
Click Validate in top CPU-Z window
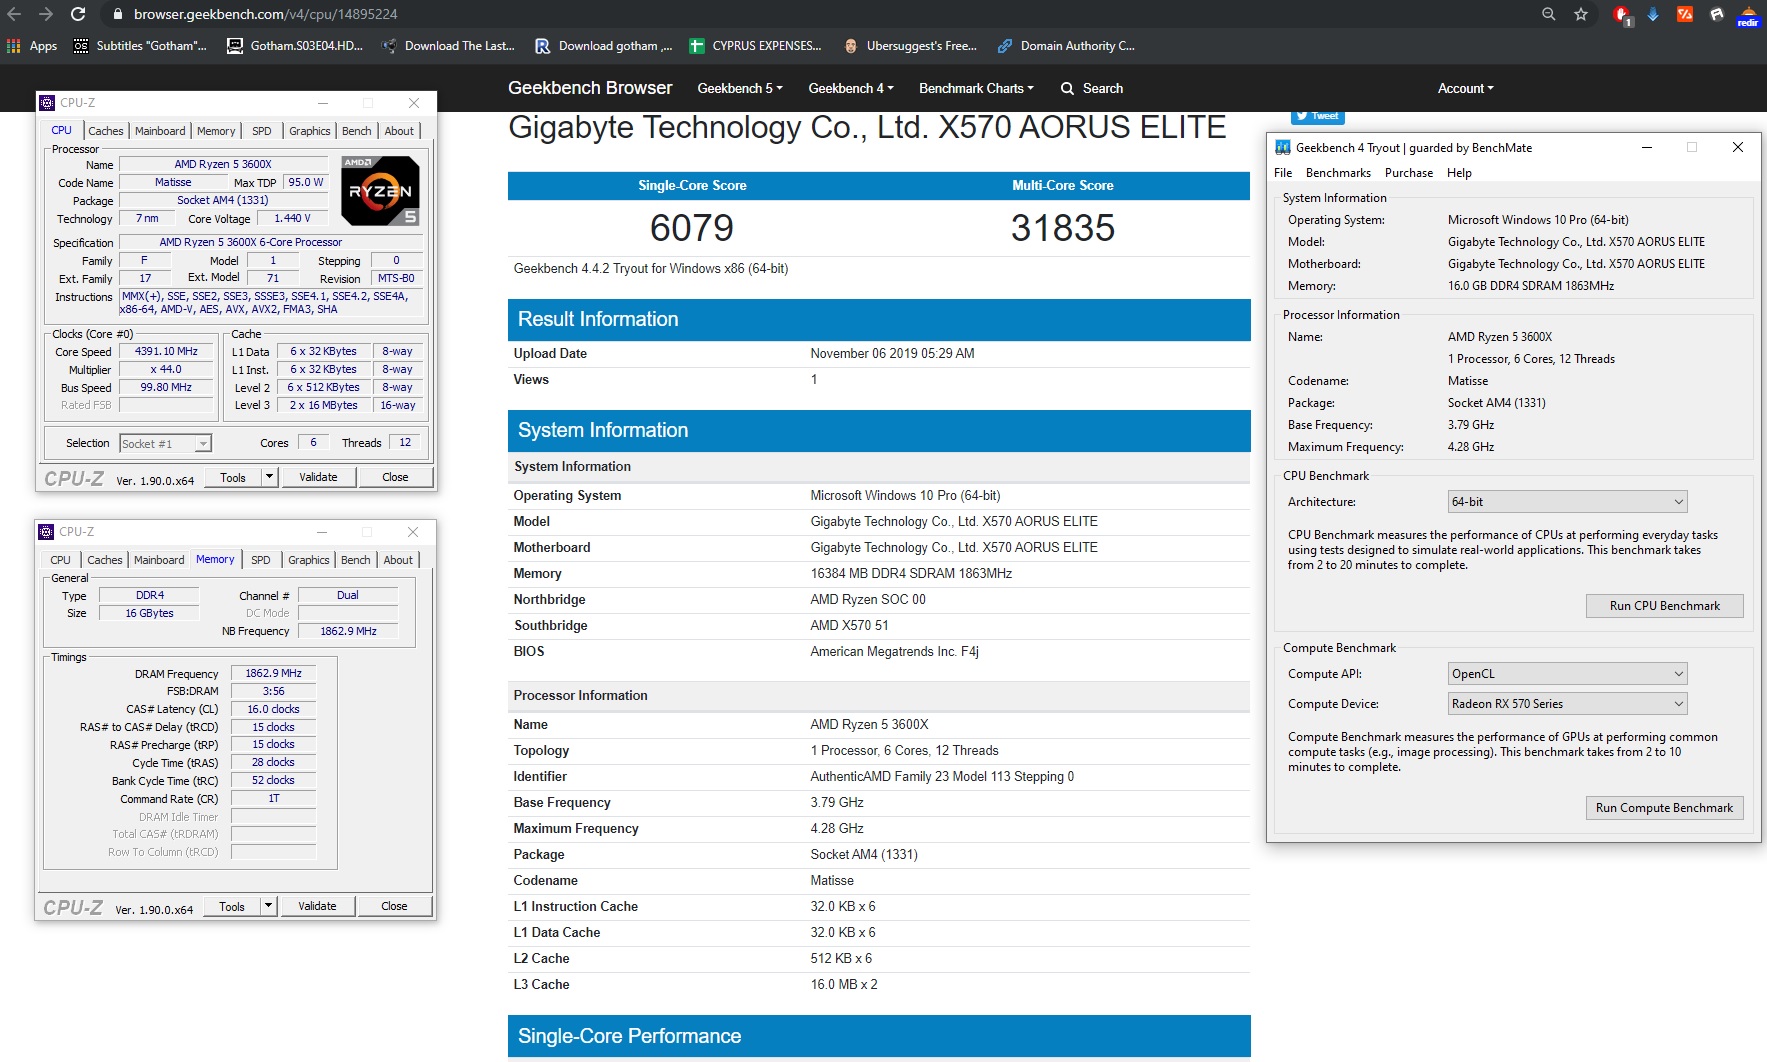[318, 478]
